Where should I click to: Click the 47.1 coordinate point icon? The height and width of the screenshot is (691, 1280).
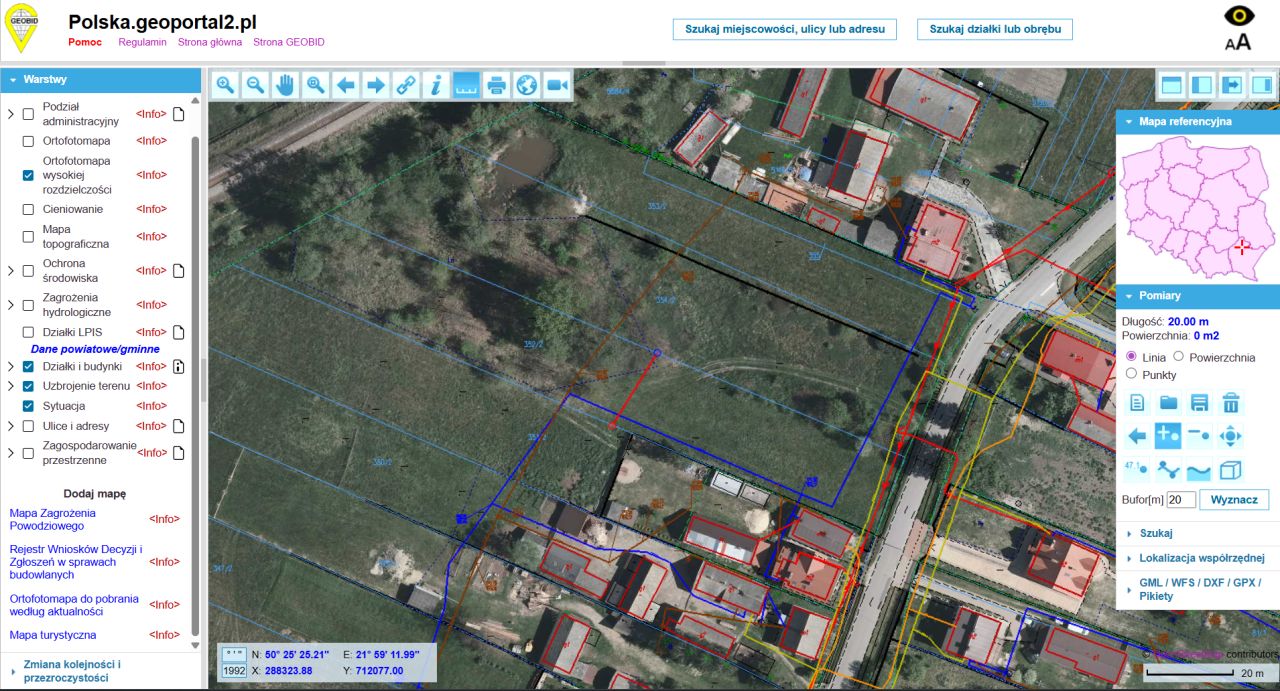tap(1137, 469)
